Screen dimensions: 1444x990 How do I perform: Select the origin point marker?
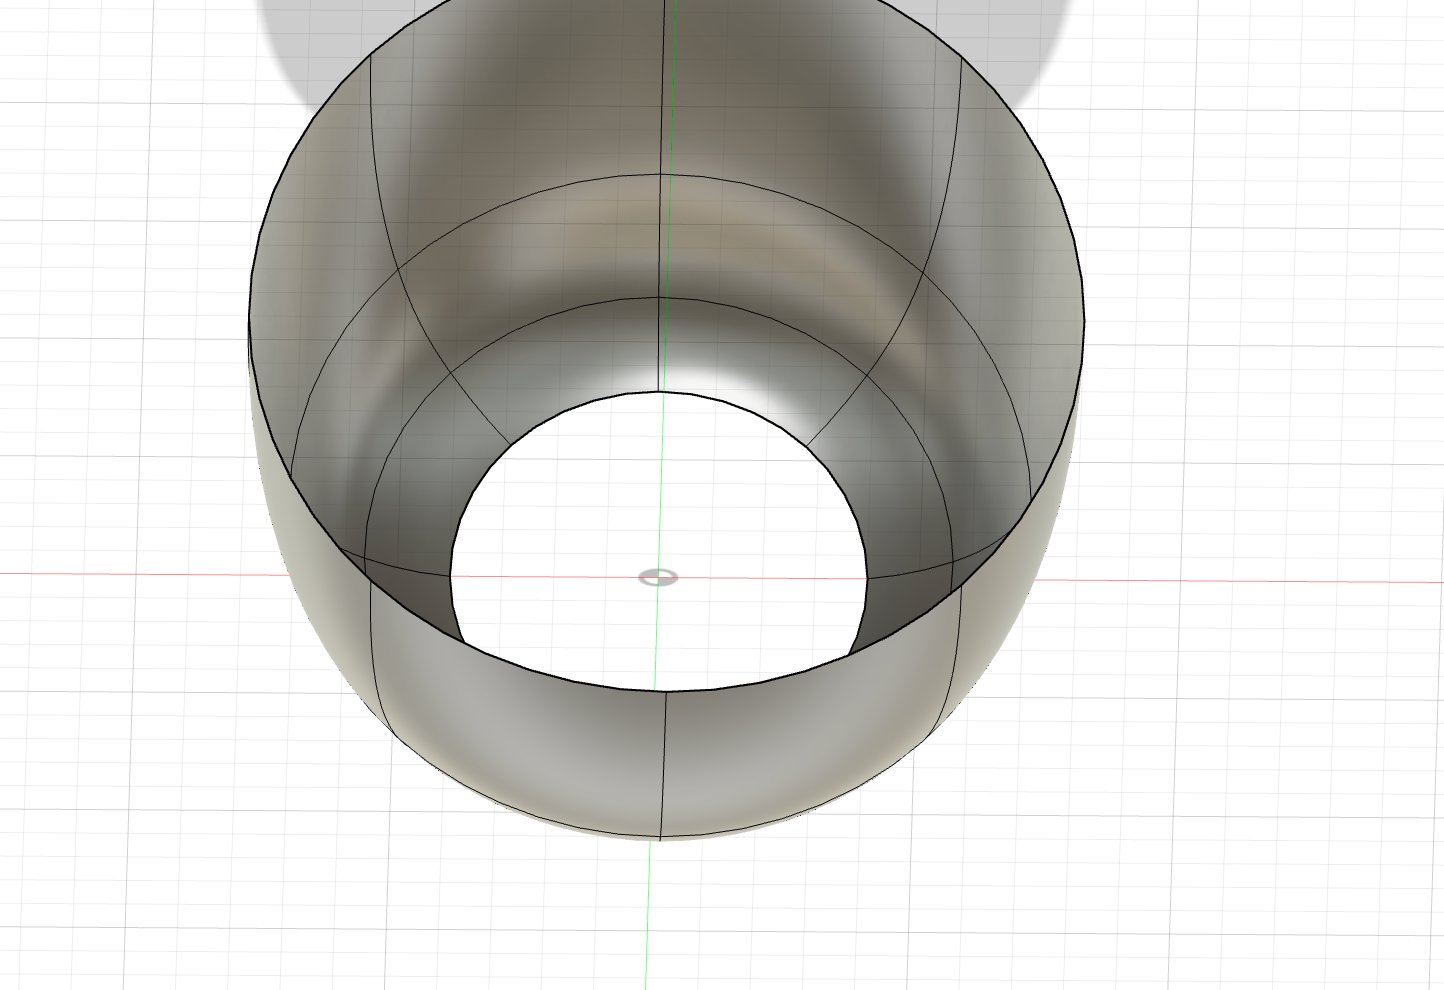point(659,575)
